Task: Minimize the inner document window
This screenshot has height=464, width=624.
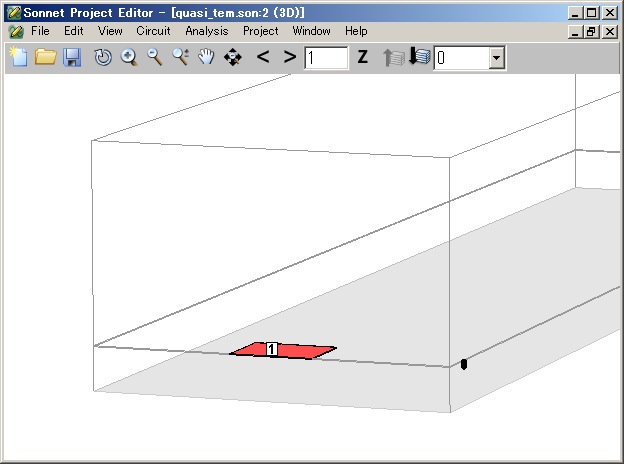Action: (x=575, y=31)
